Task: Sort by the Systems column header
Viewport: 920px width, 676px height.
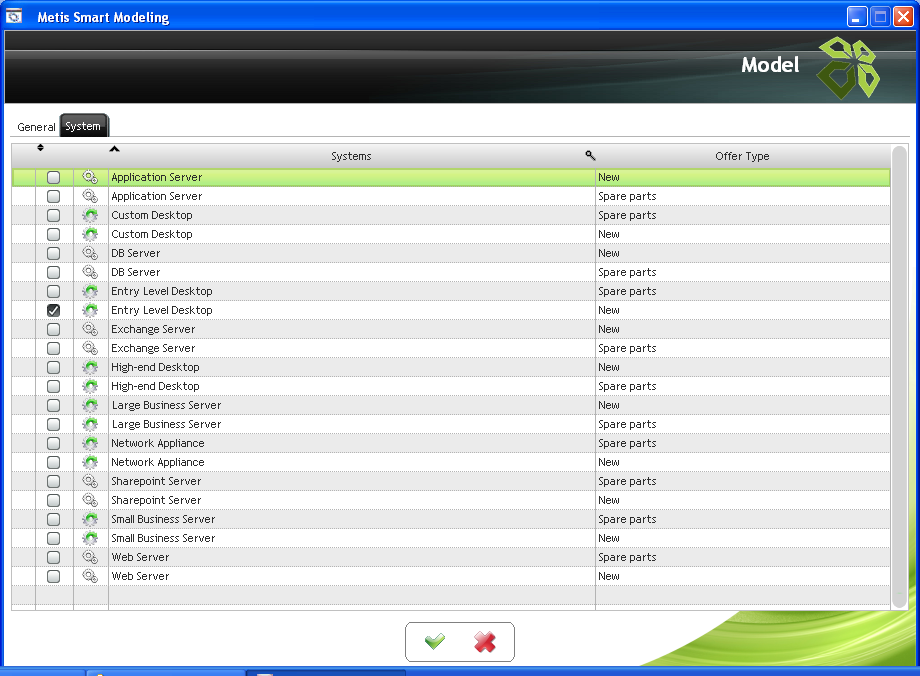Action: 351,156
